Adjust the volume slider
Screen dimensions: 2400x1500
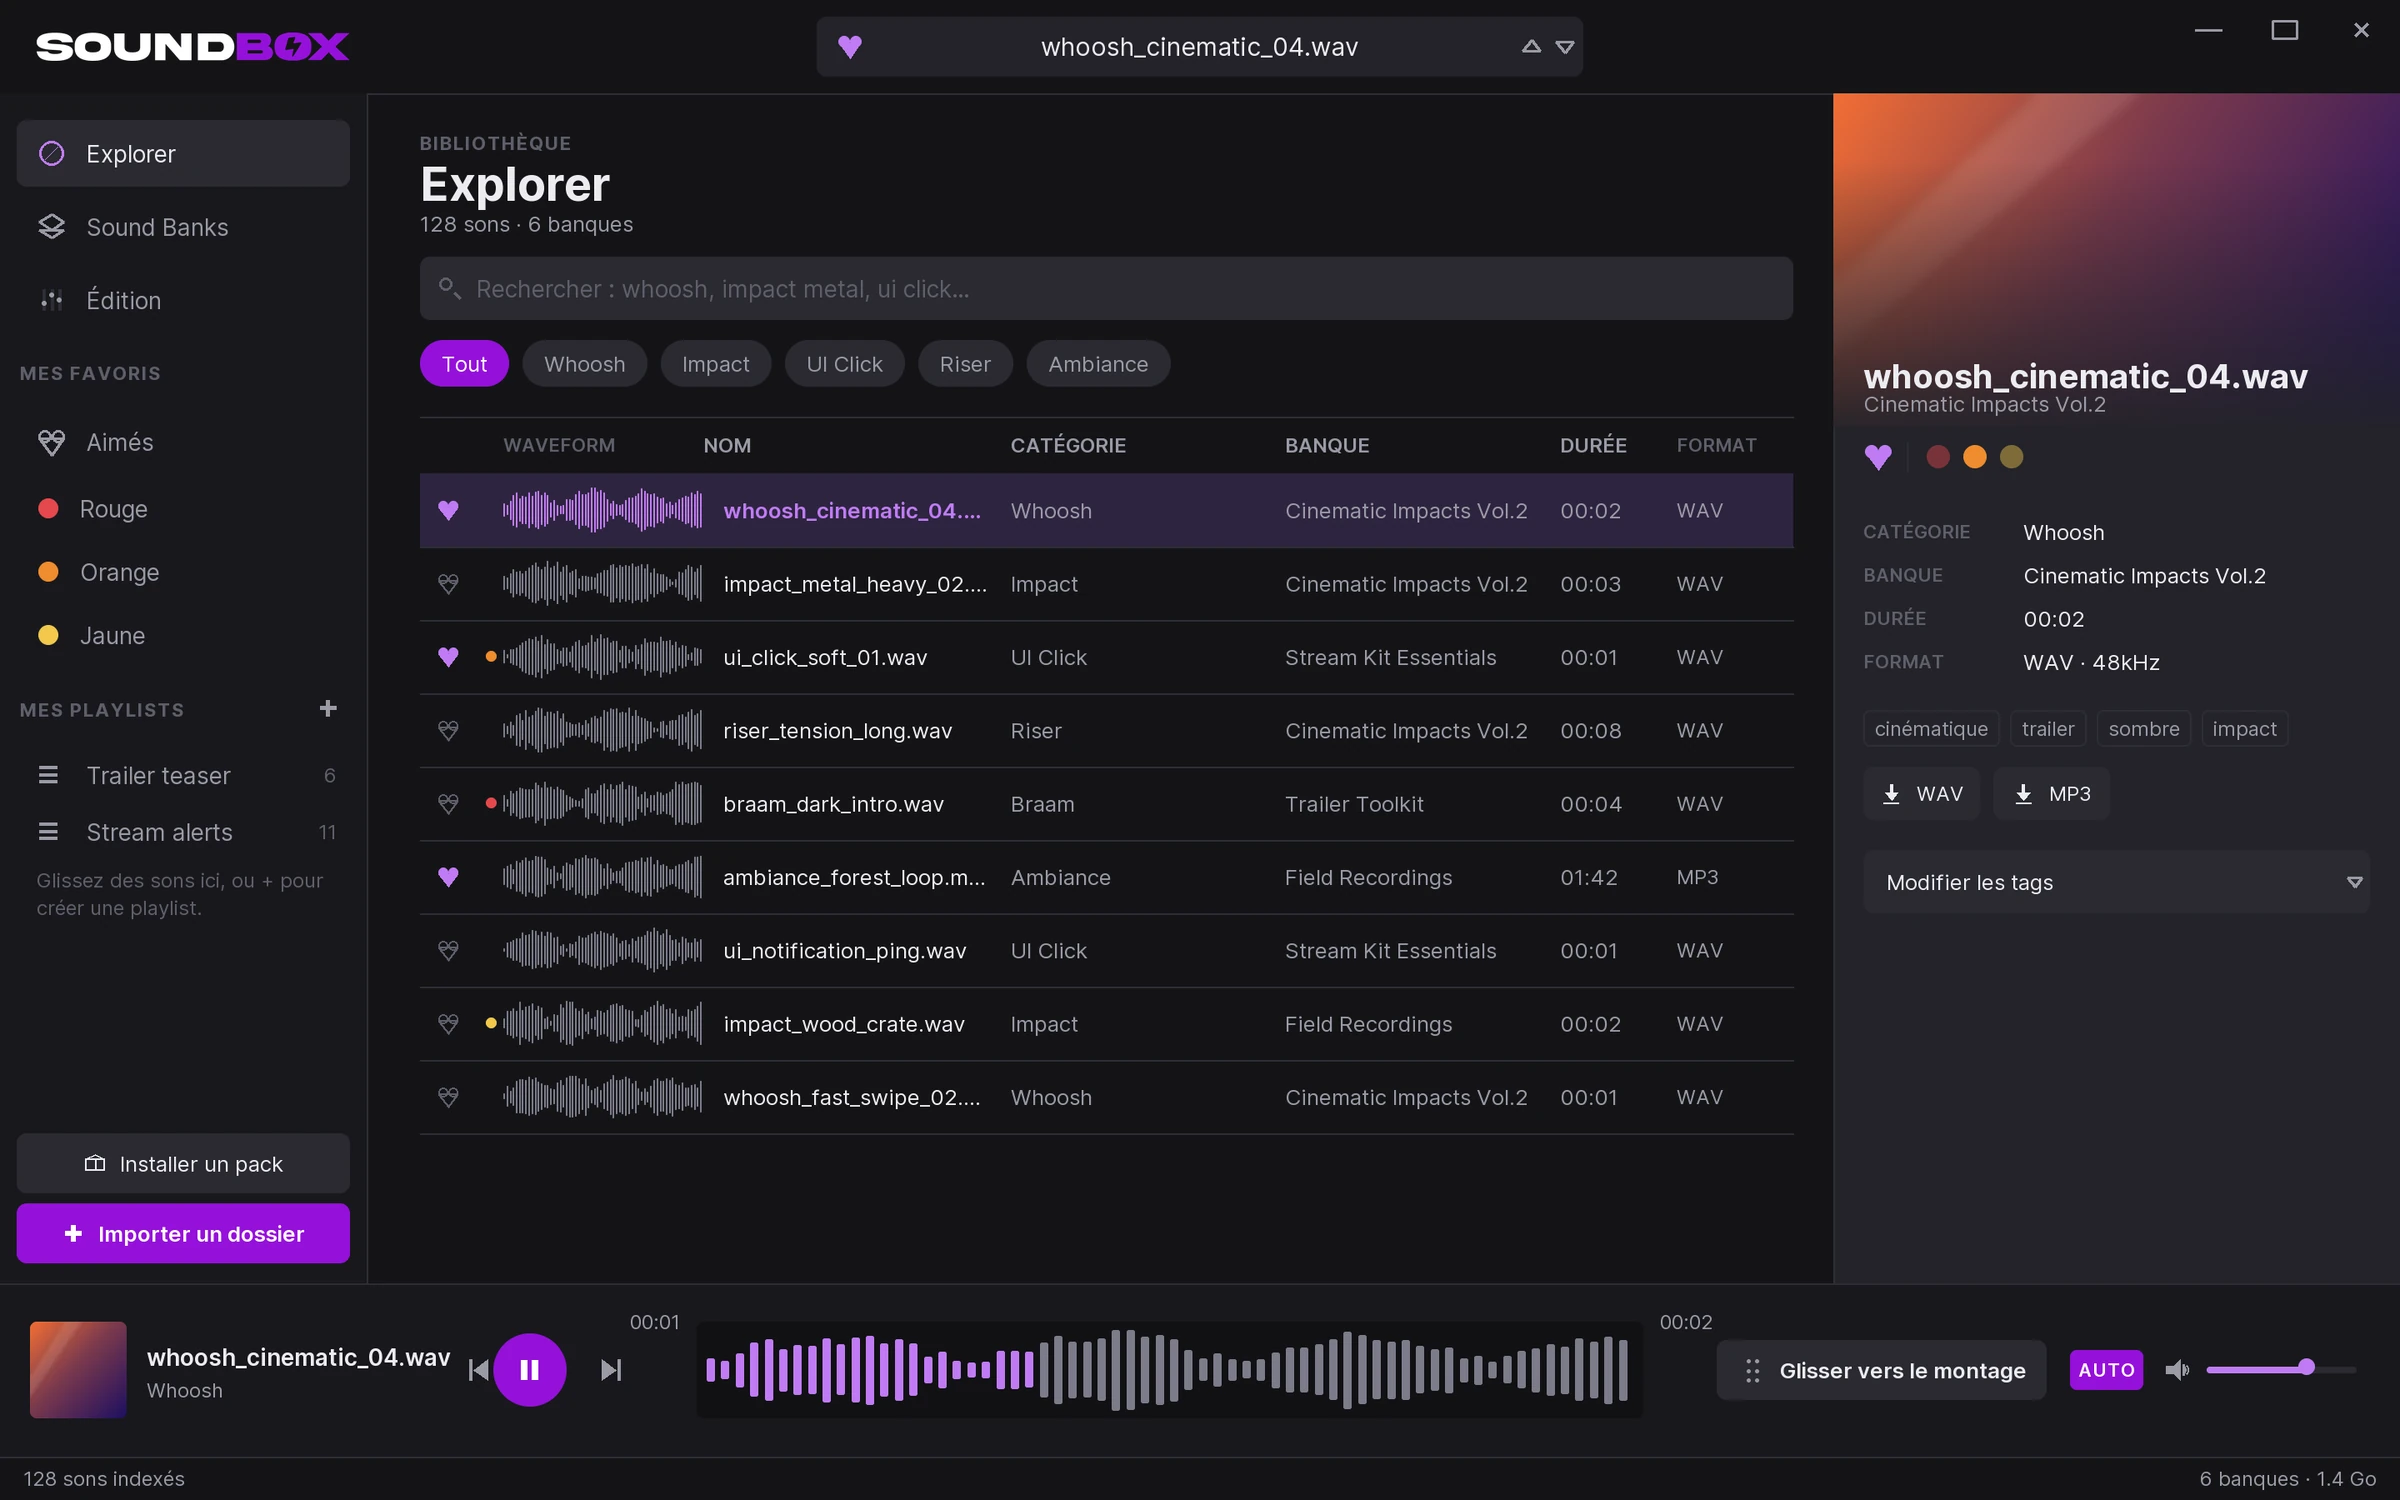click(x=2282, y=1369)
